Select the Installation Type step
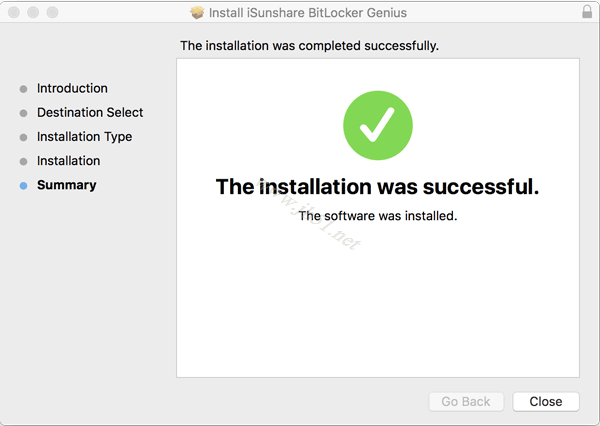This screenshot has width=600, height=426. (84, 137)
